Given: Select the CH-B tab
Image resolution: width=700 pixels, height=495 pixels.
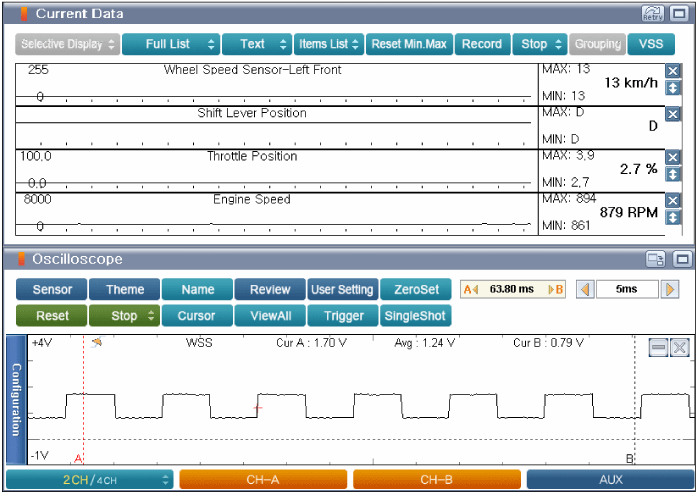Looking at the screenshot, I should 437,480.
